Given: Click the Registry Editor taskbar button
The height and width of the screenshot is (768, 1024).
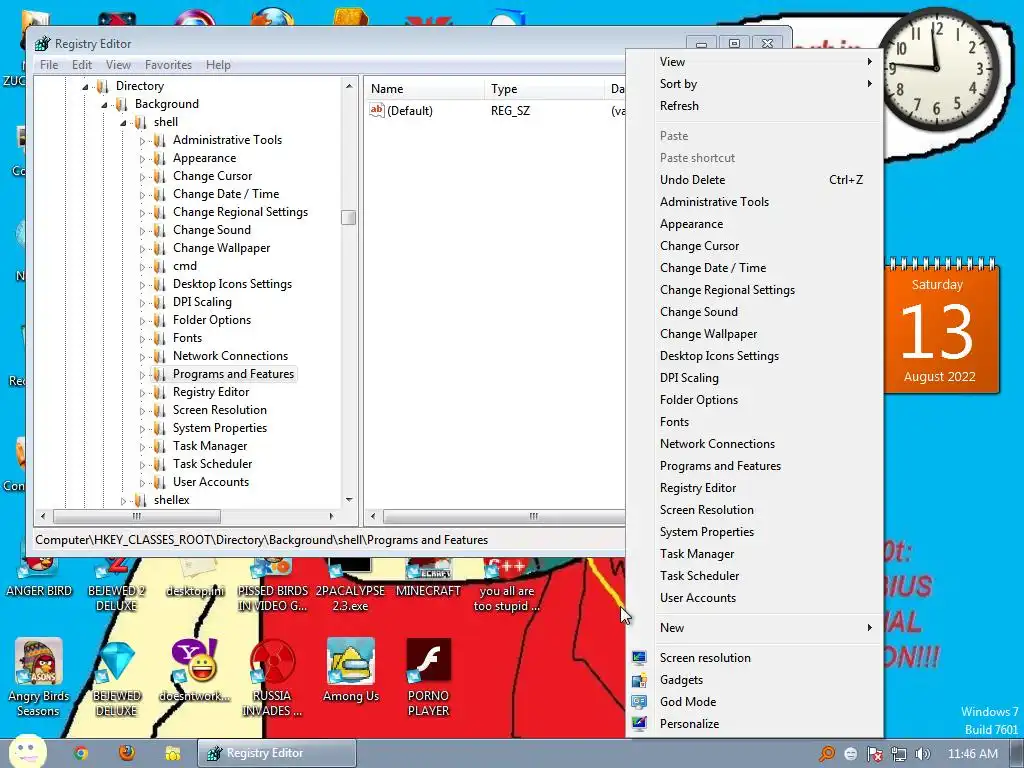Looking at the screenshot, I should pyautogui.click(x=277, y=753).
